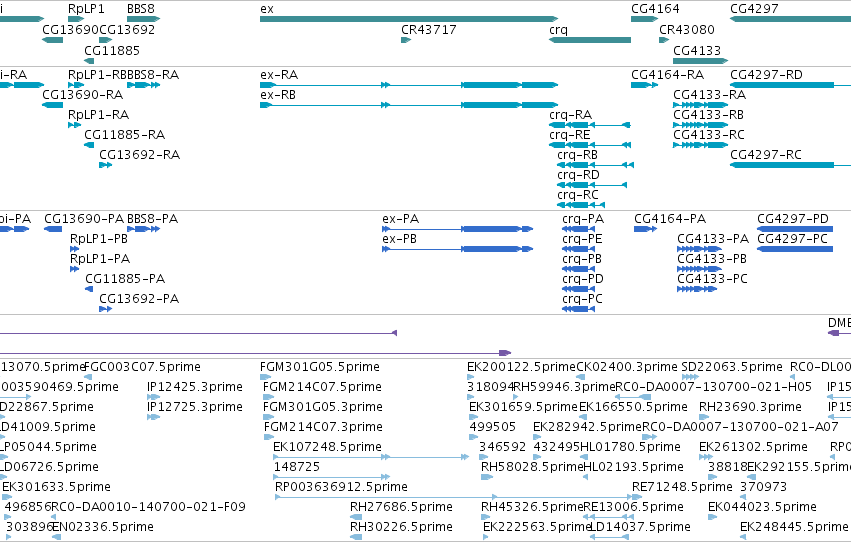Select the CG4133-RA transcript
The height and width of the screenshot is (542, 851).
[700, 105]
